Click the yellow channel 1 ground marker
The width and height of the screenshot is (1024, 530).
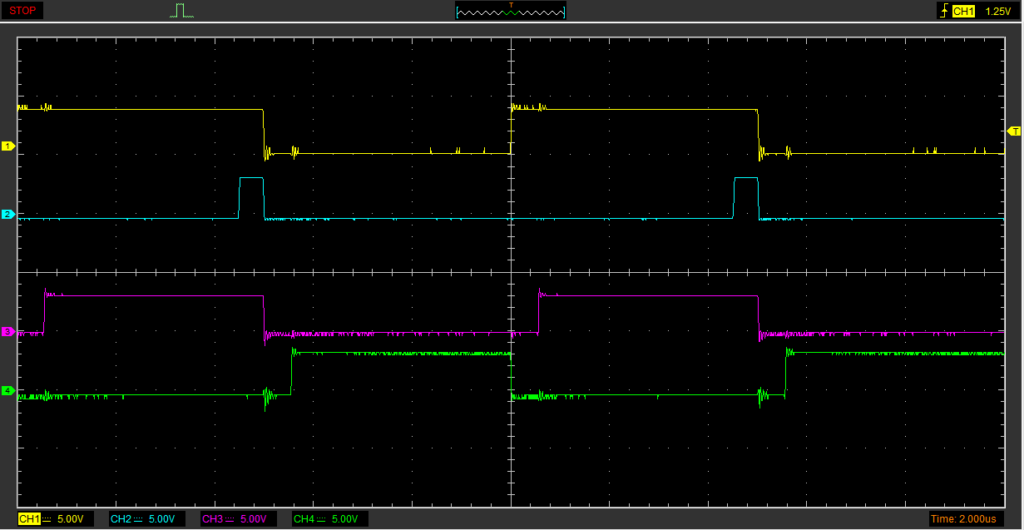8,146
